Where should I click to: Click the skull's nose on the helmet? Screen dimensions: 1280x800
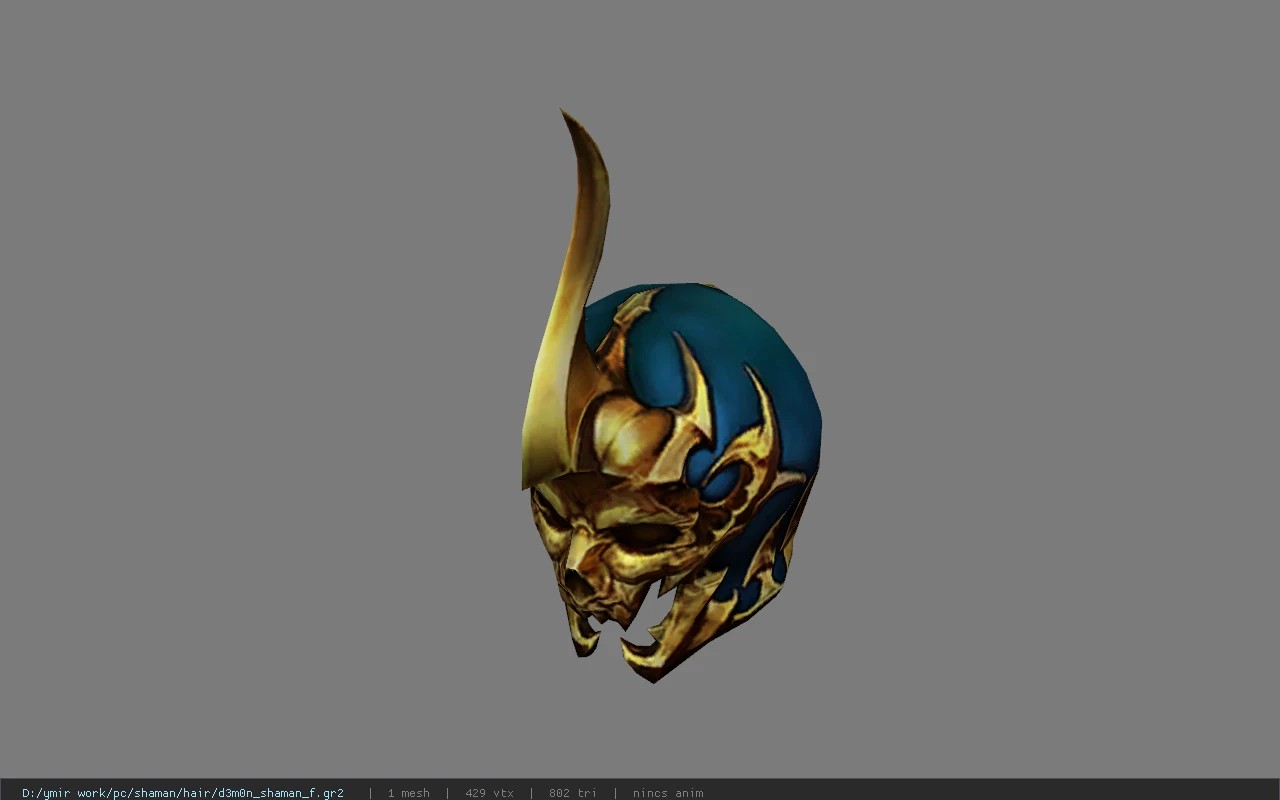tap(576, 581)
